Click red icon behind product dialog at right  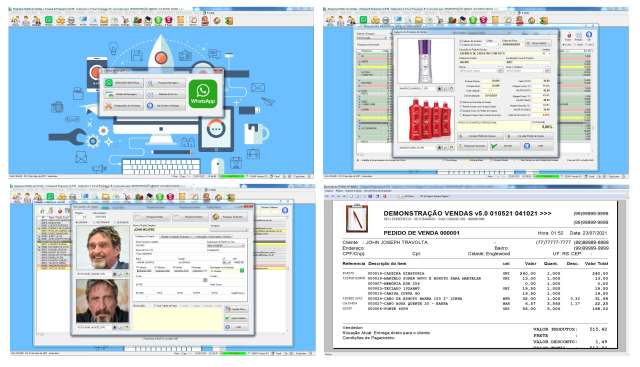[569, 36]
